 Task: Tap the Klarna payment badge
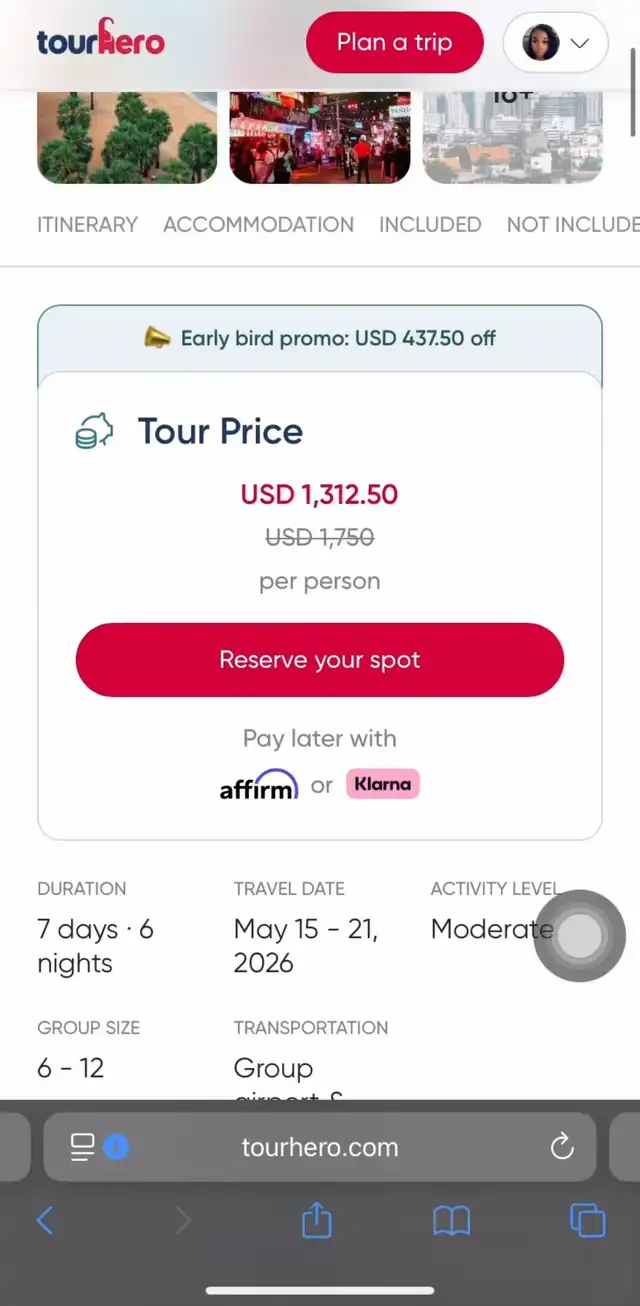pyautogui.click(x=382, y=784)
